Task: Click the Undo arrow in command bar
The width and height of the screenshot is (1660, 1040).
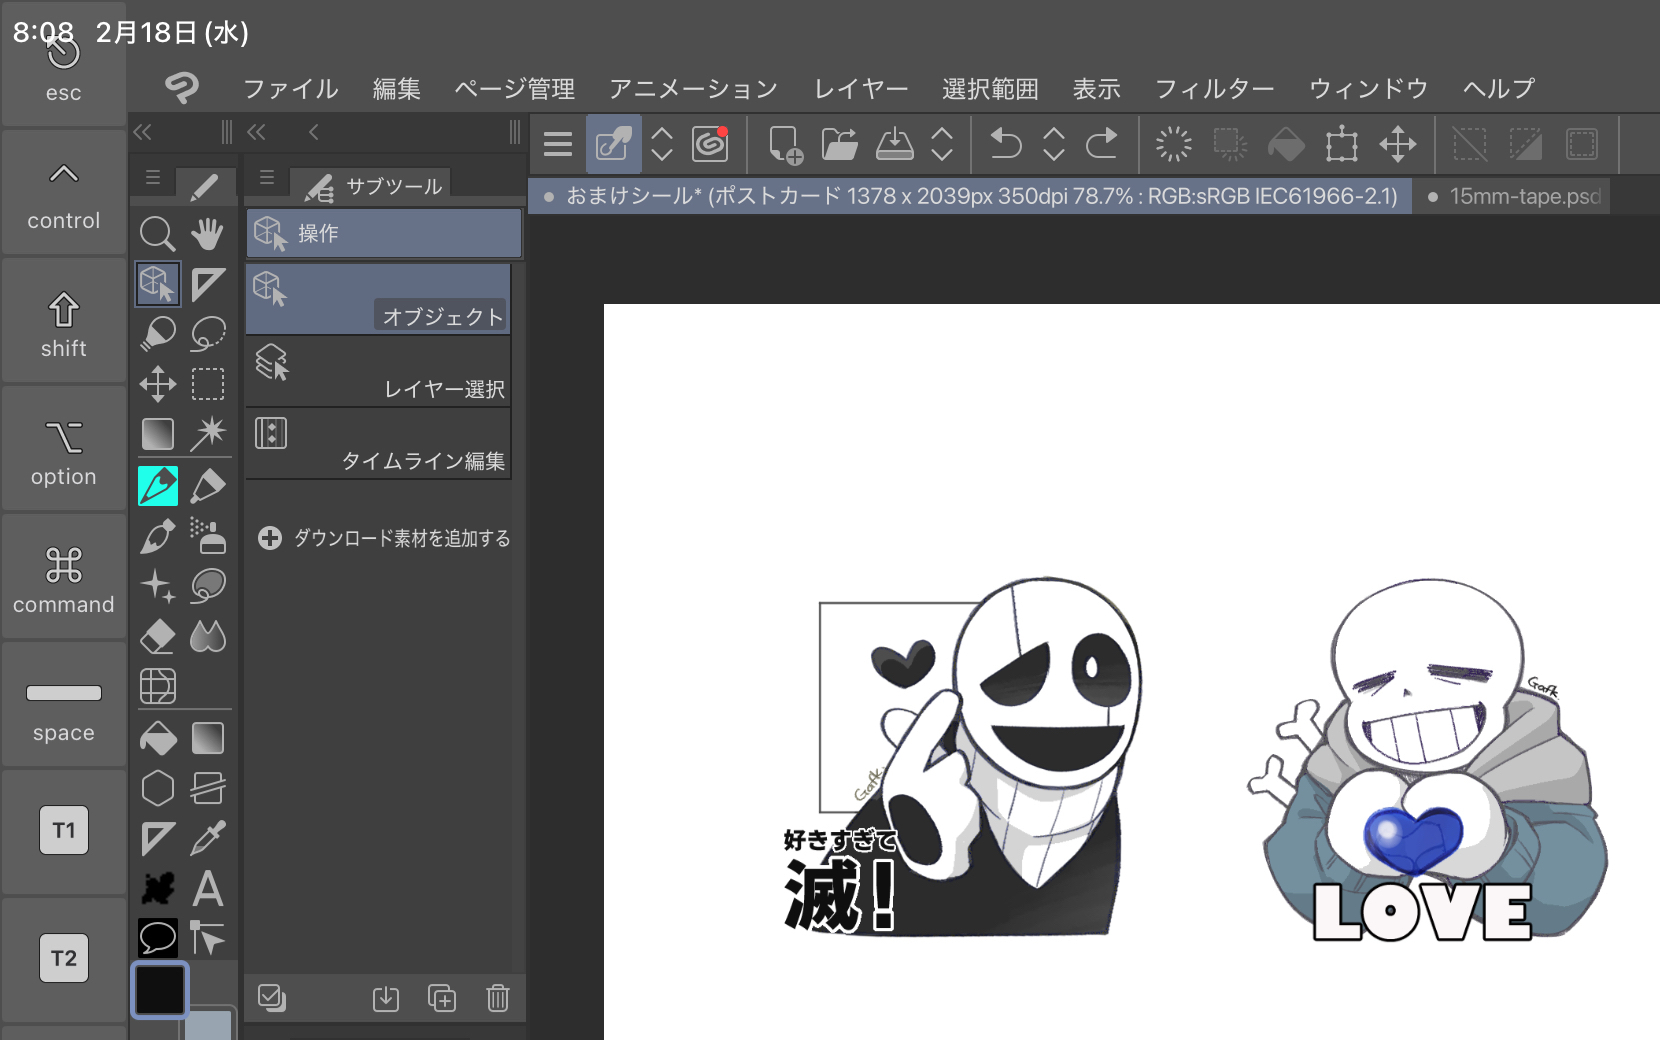Action: coord(1005,145)
